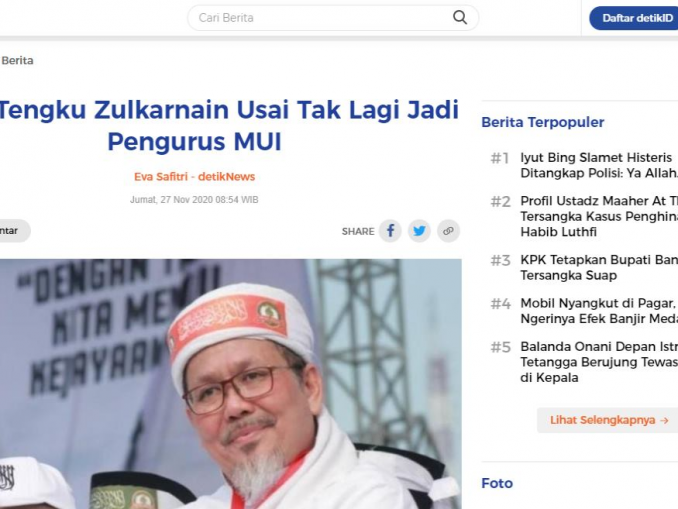Open the article main photo
This screenshot has width=678, height=509.
pyautogui.click(x=230, y=384)
